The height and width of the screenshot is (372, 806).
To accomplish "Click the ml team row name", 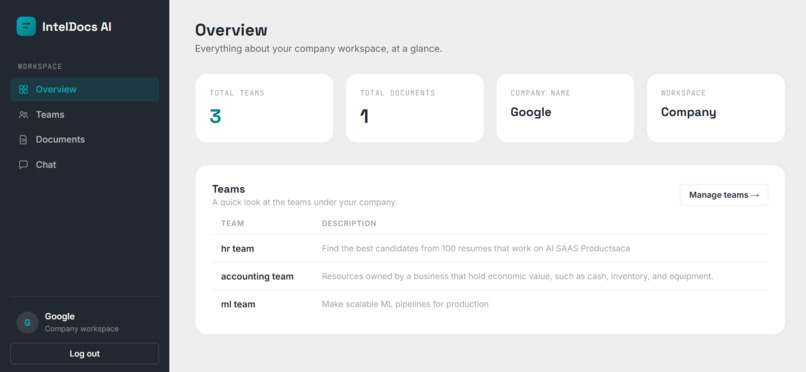I will 238,304.
